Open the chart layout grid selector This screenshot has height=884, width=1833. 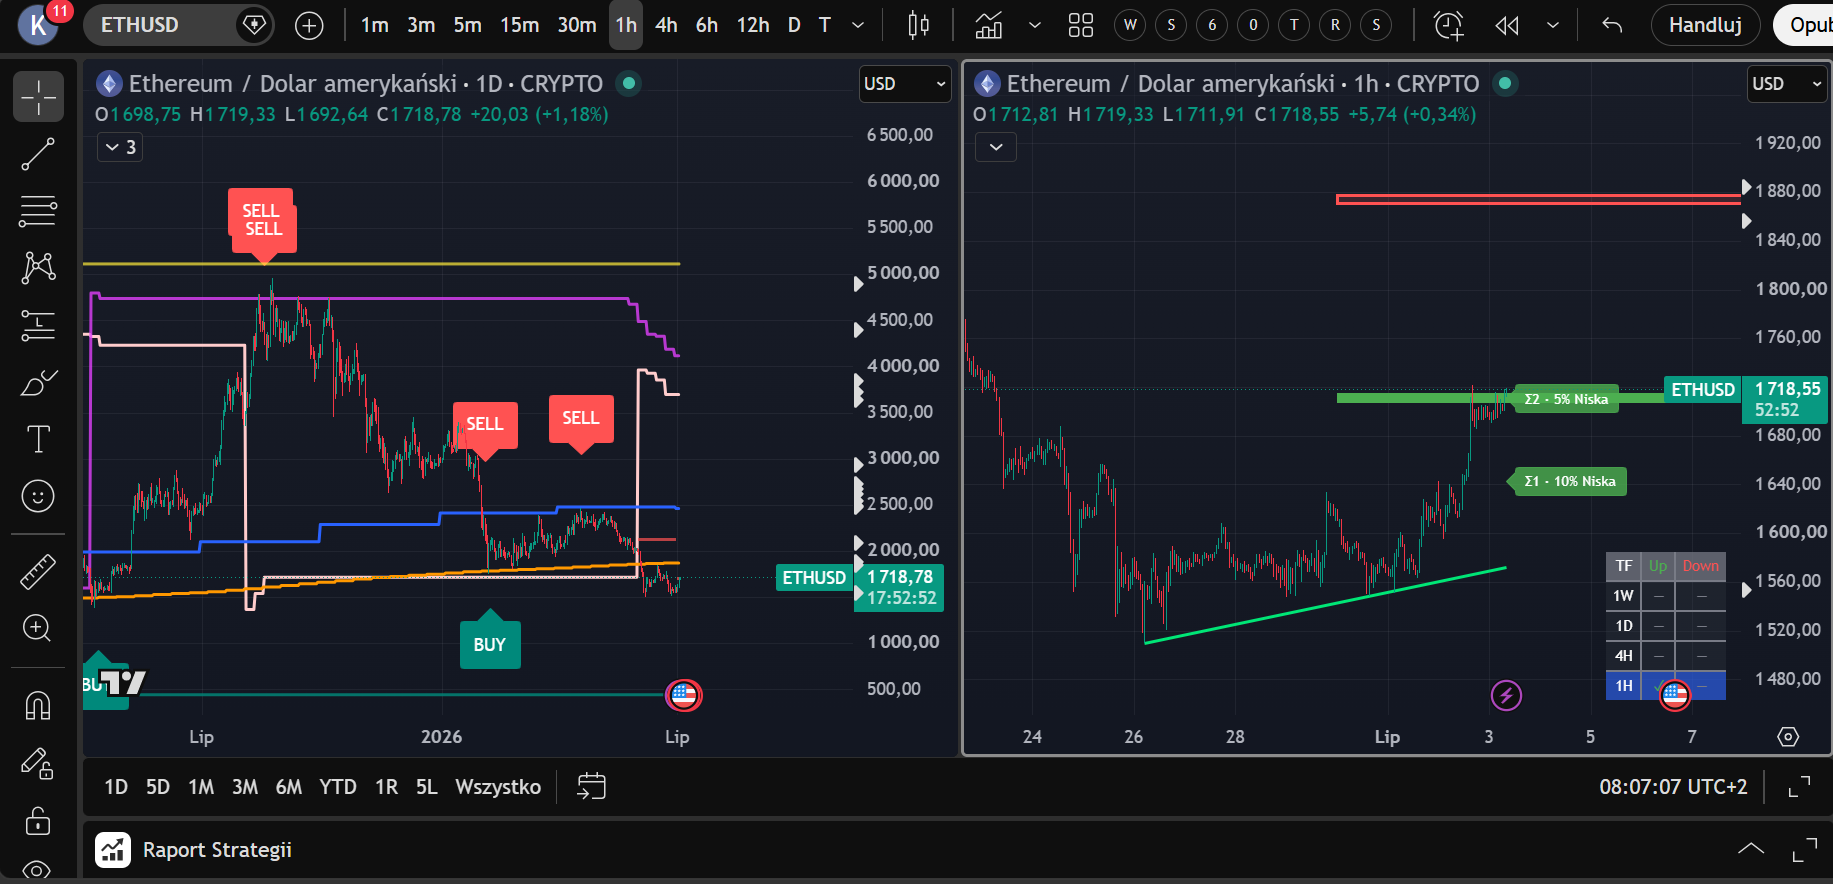pos(1081,25)
